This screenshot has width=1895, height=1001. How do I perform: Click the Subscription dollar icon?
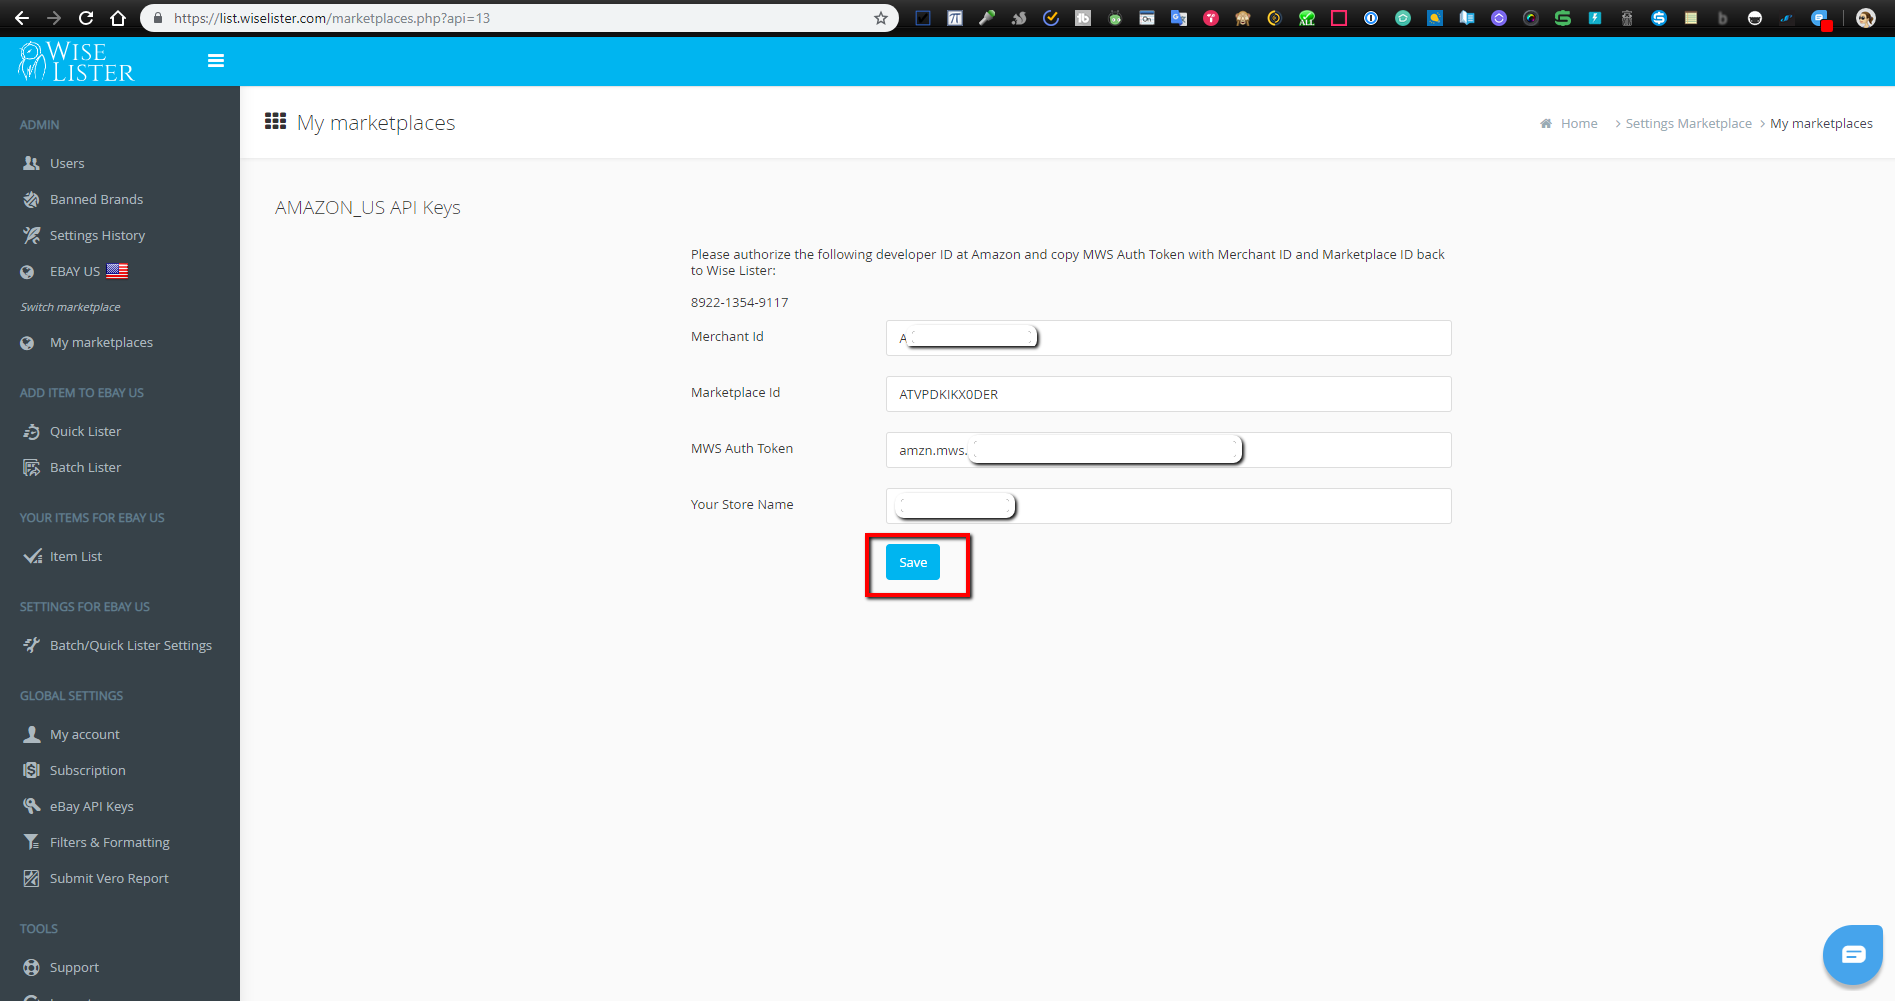click(x=31, y=770)
